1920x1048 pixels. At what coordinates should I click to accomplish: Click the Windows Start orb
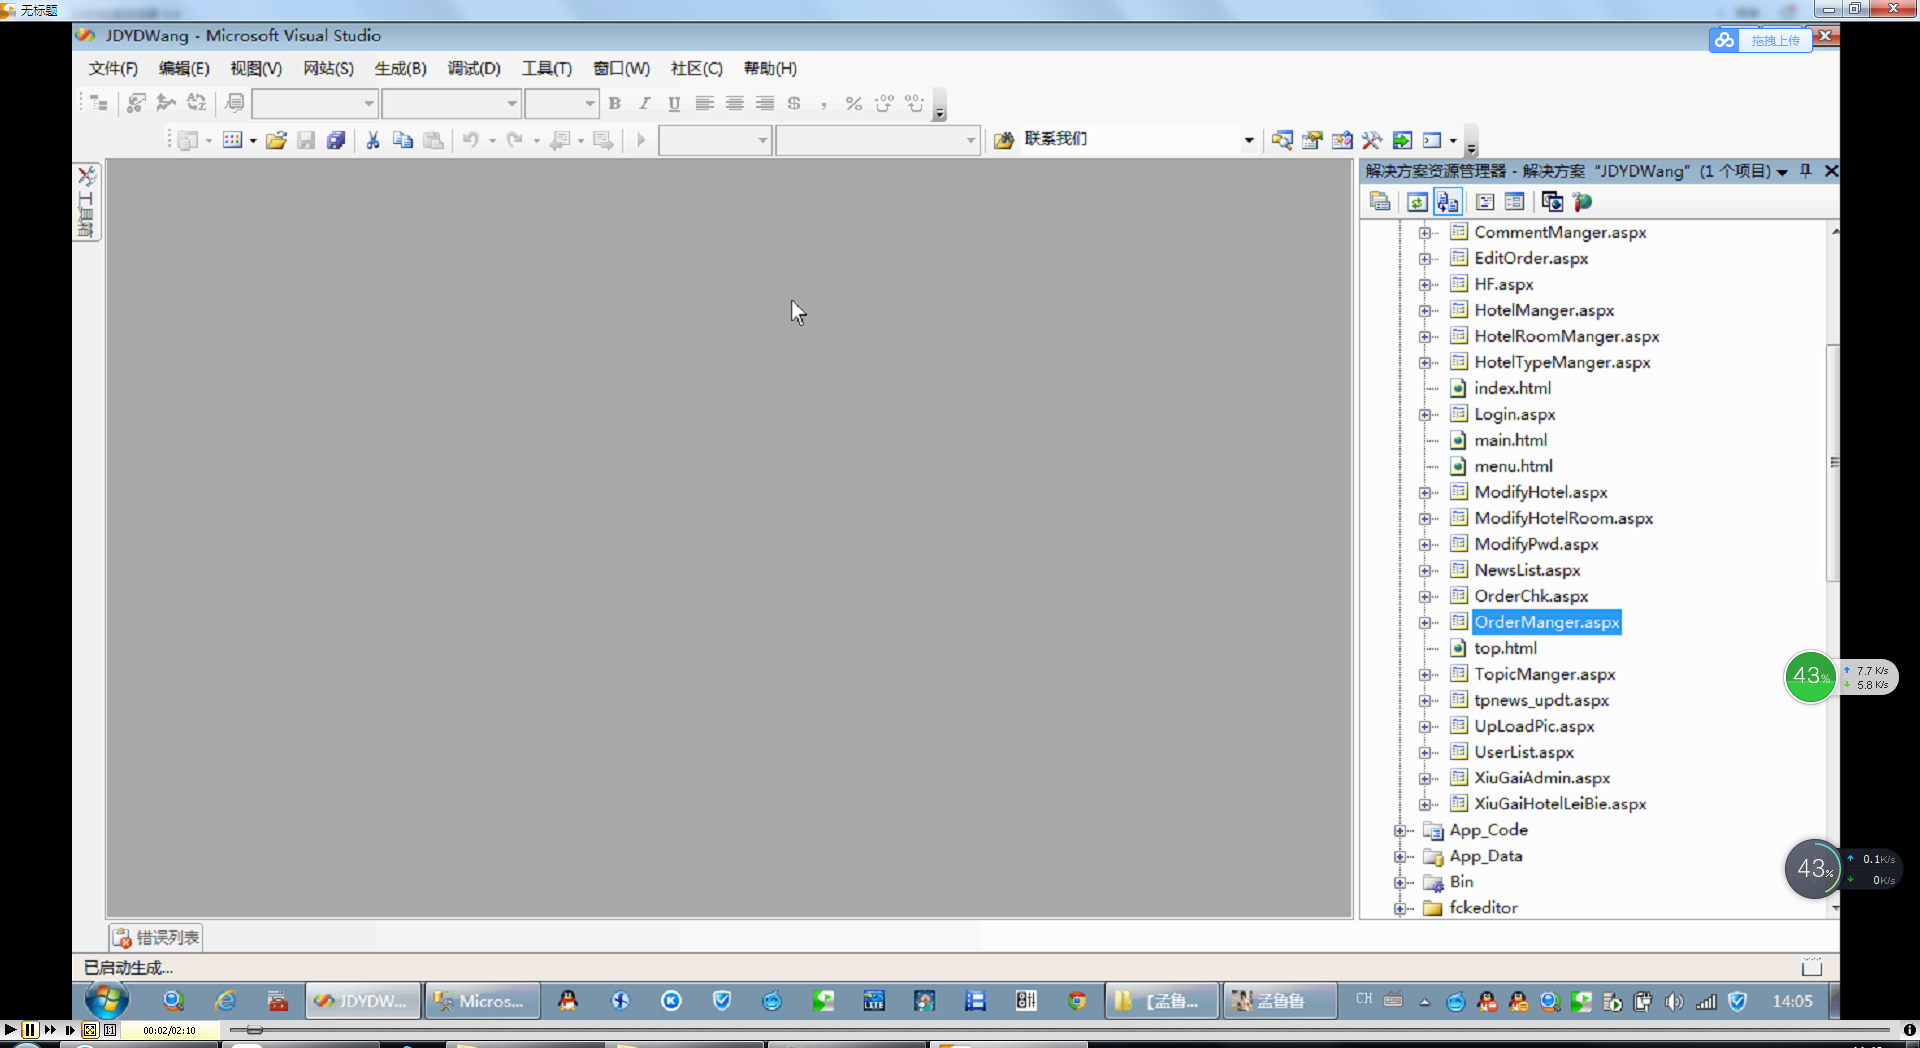click(x=106, y=1000)
